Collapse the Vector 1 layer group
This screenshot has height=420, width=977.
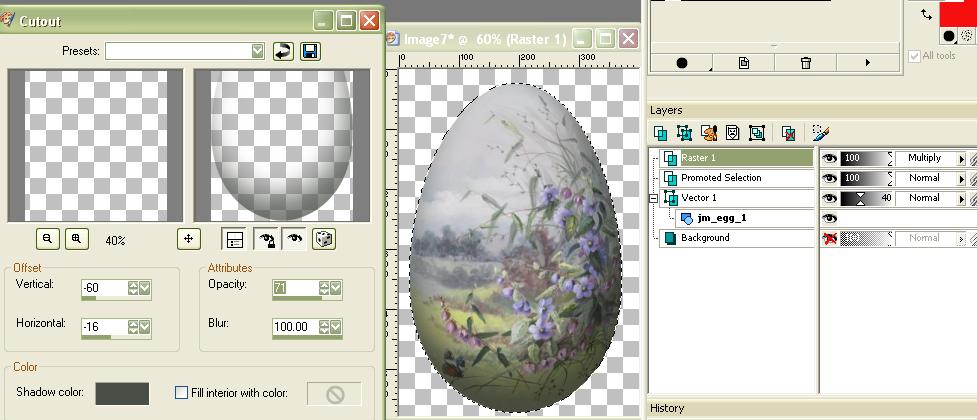tap(654, 198)
